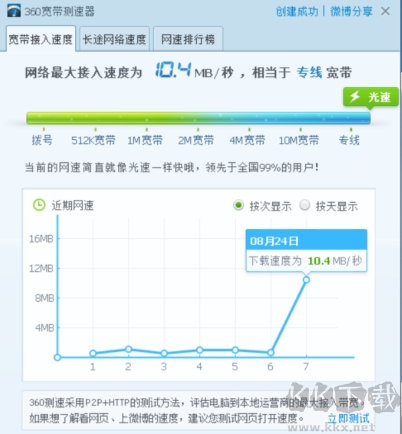Close the speed tester window

385,11
